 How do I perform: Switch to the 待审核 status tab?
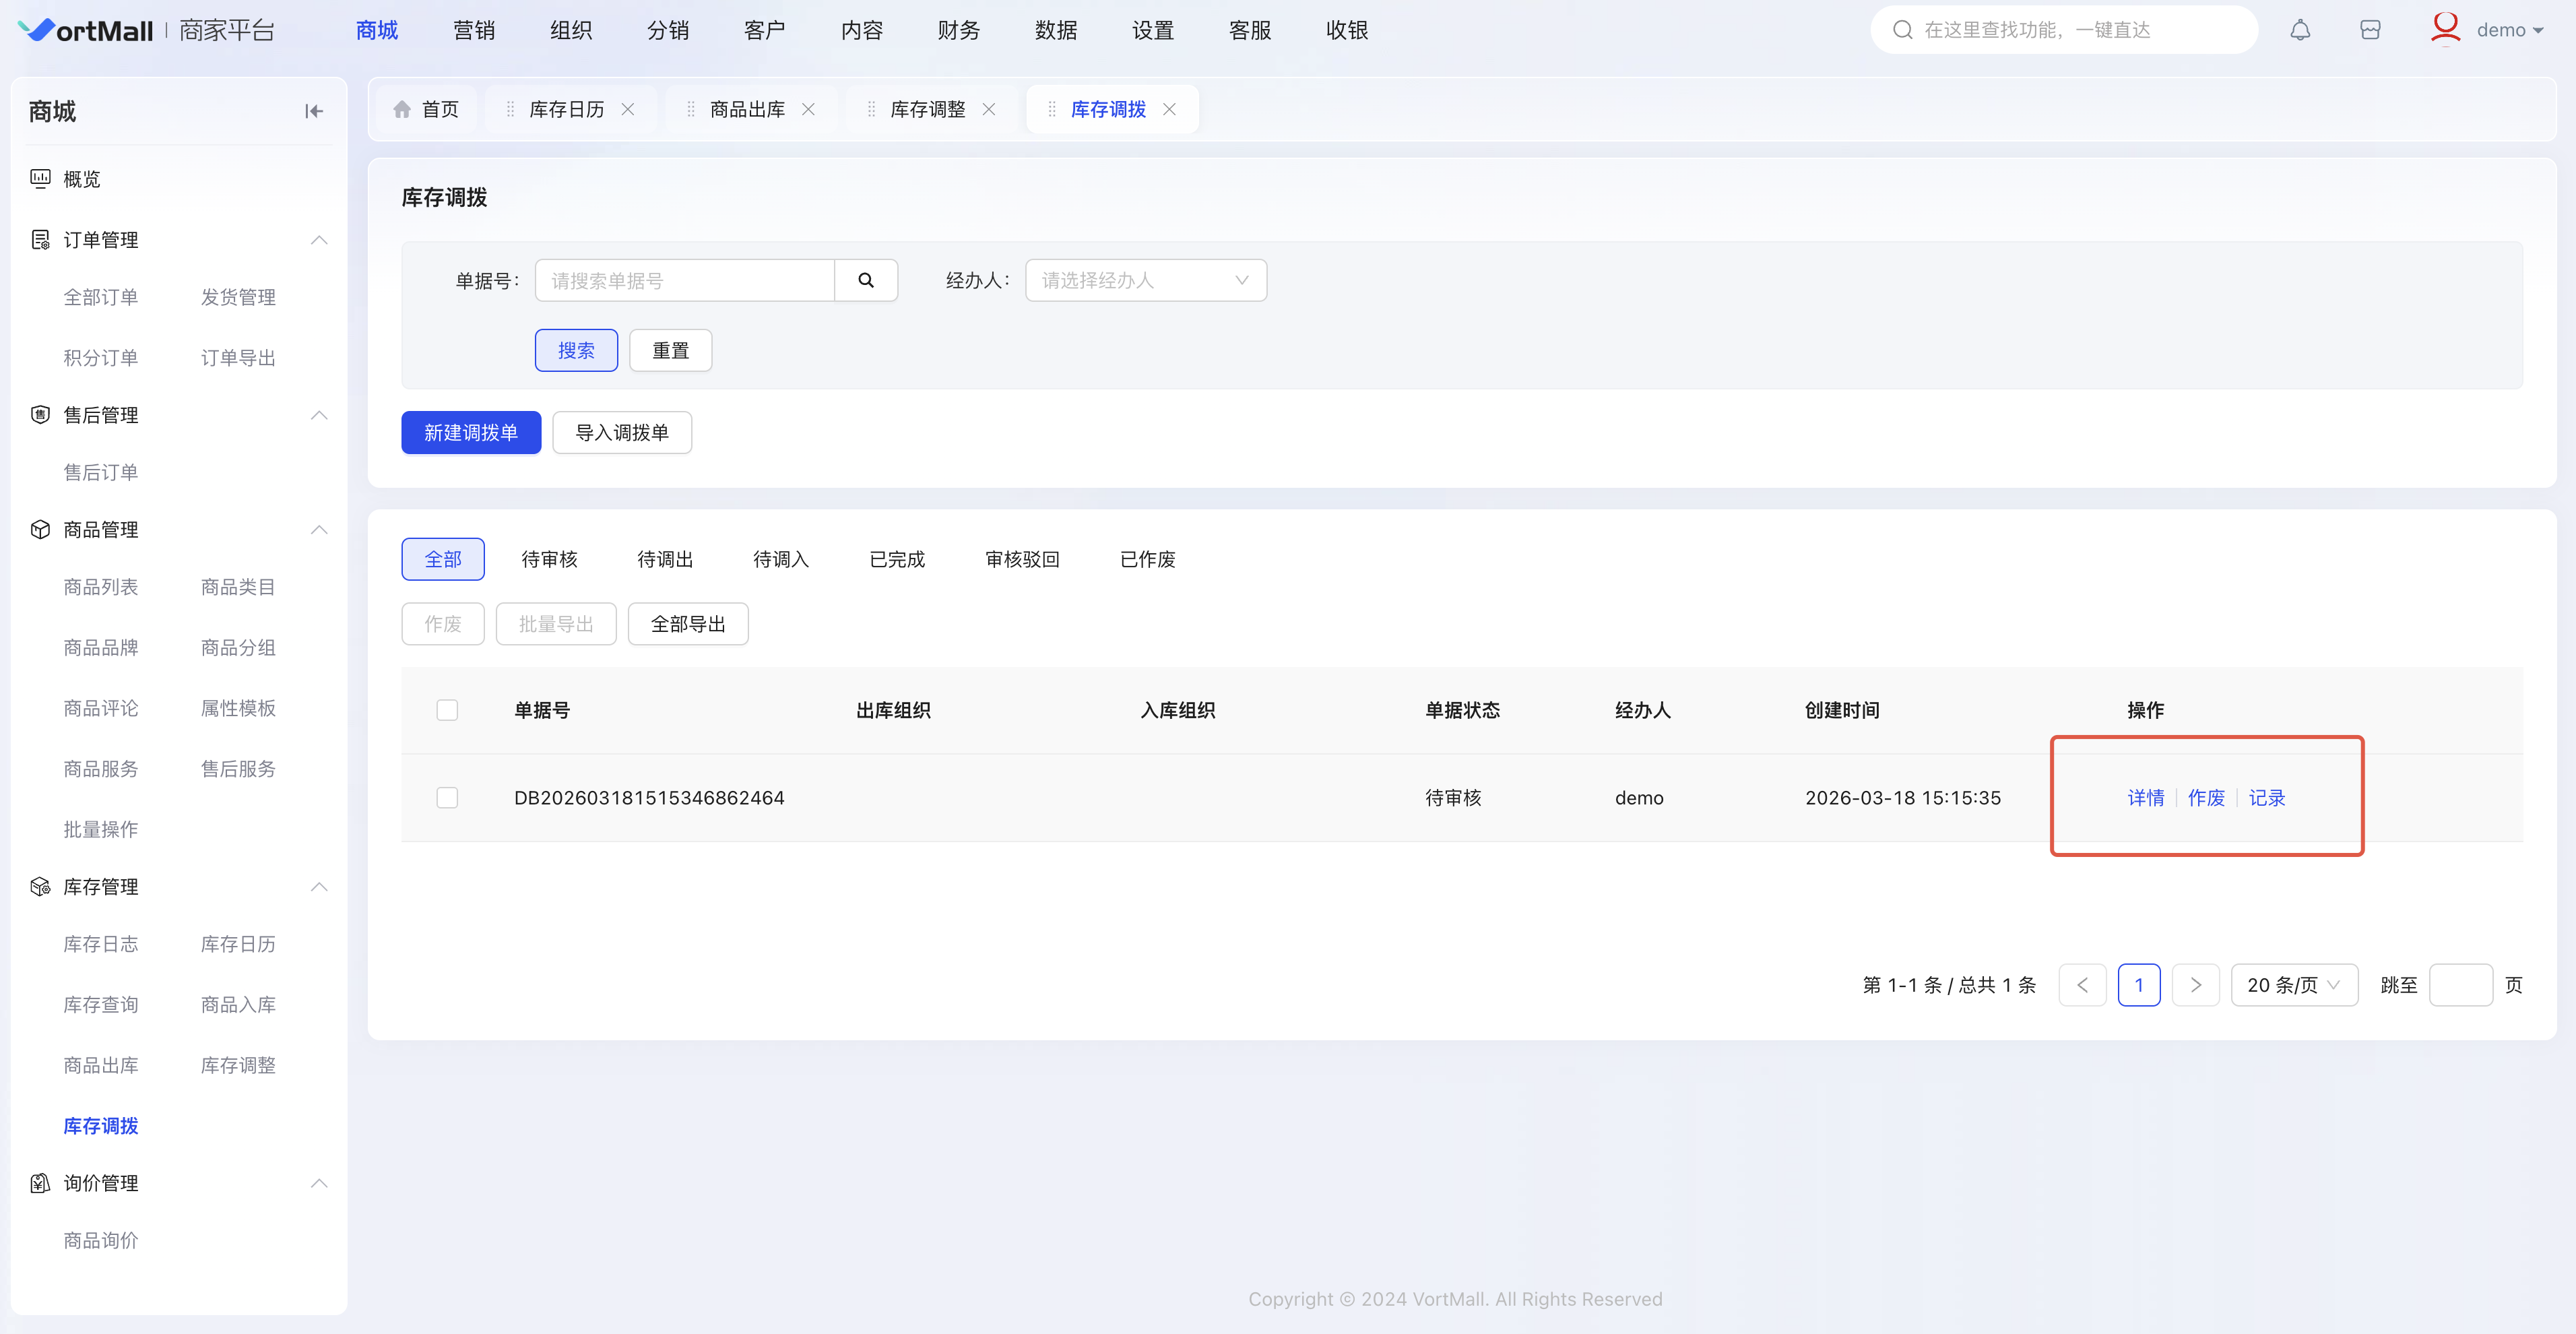(x=549, y=559)
